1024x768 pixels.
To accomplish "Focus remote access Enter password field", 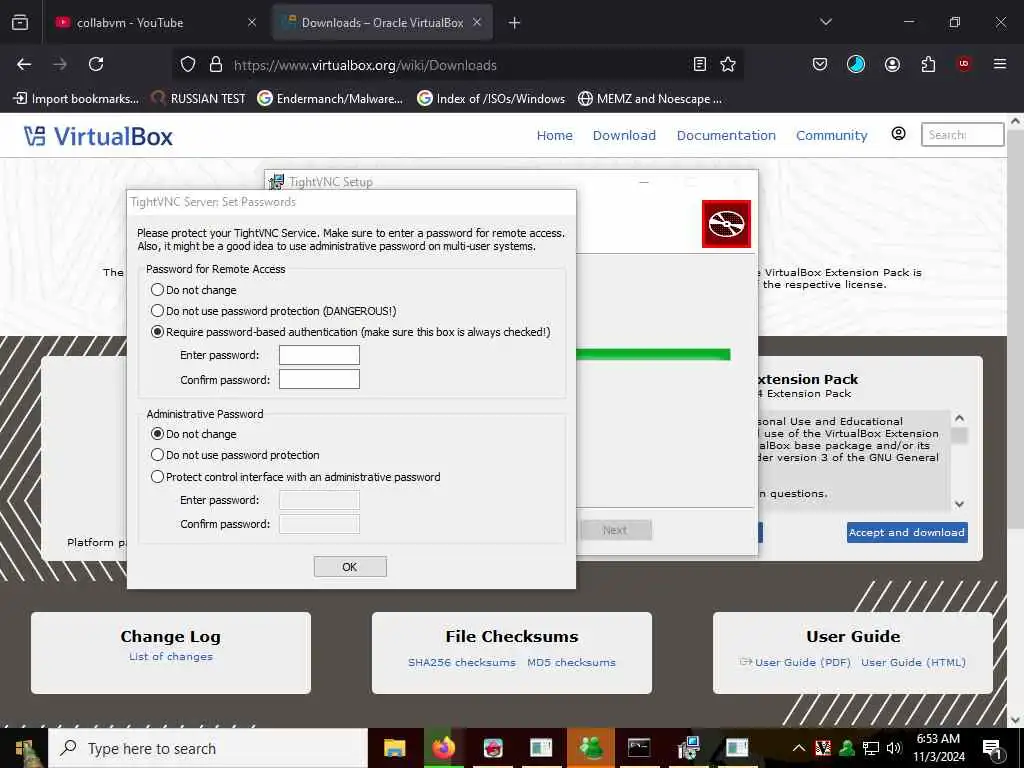I will [x=319, y=355].
